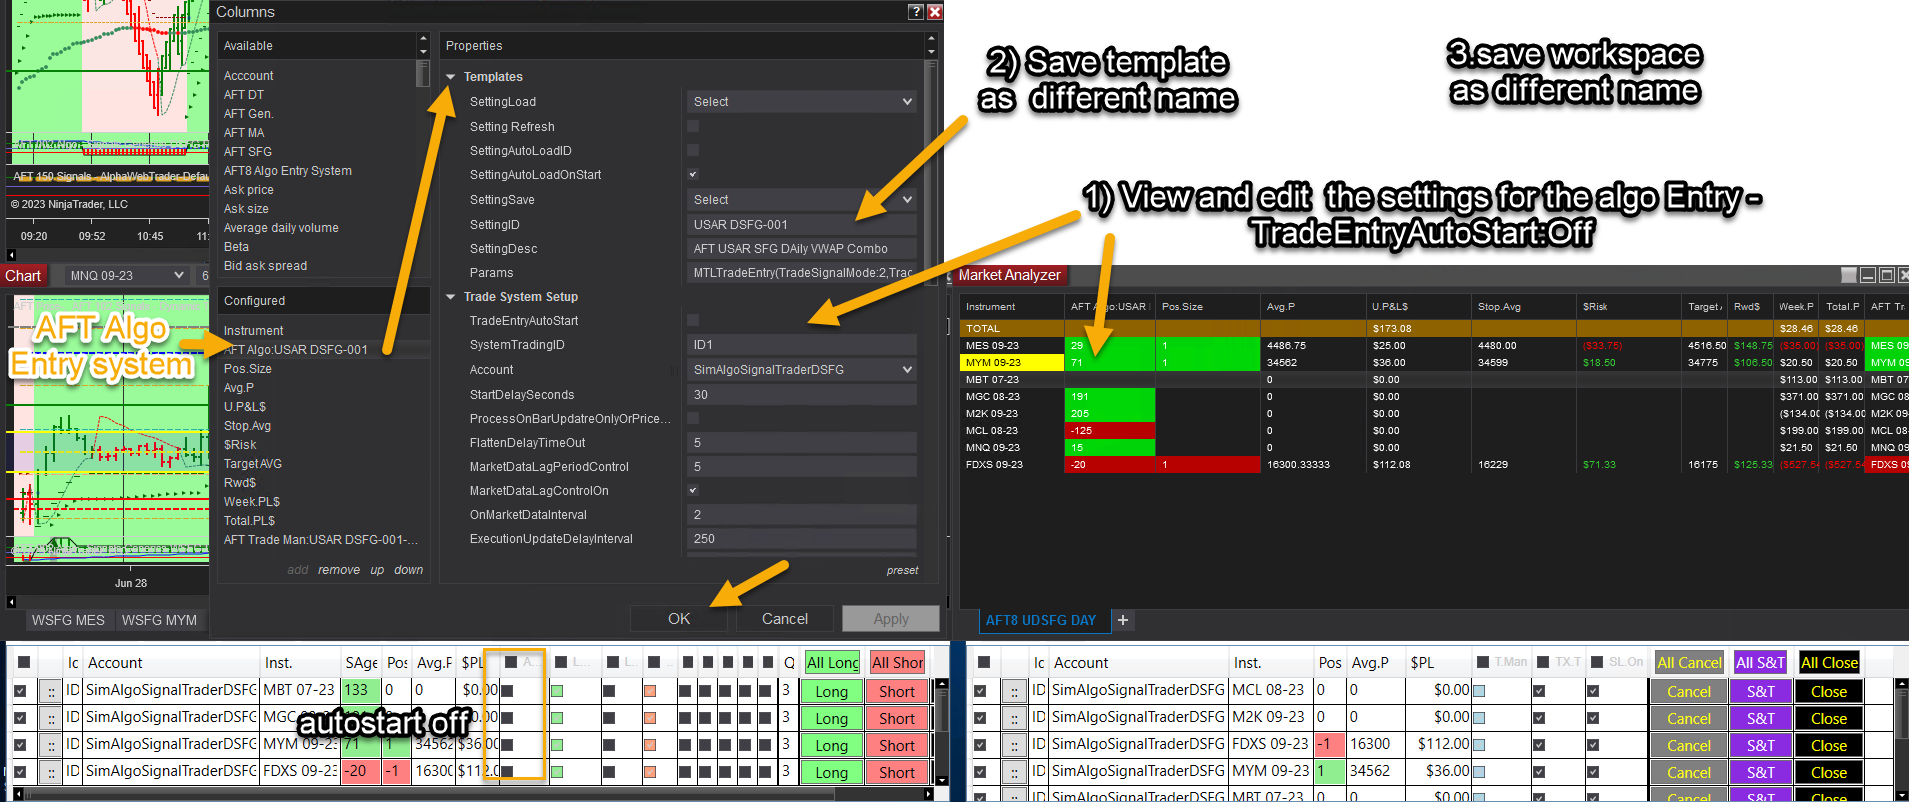
Task: Select AFT Trade Man:USAR DSFG-001 configured item
Action: (321, 540)
